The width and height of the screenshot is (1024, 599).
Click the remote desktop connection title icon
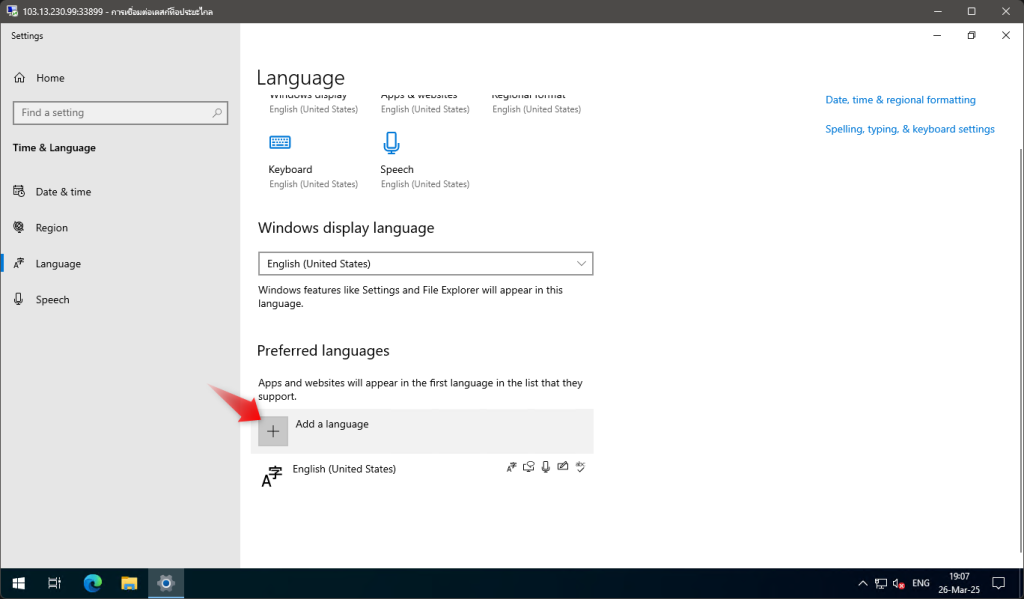(12, 11)
